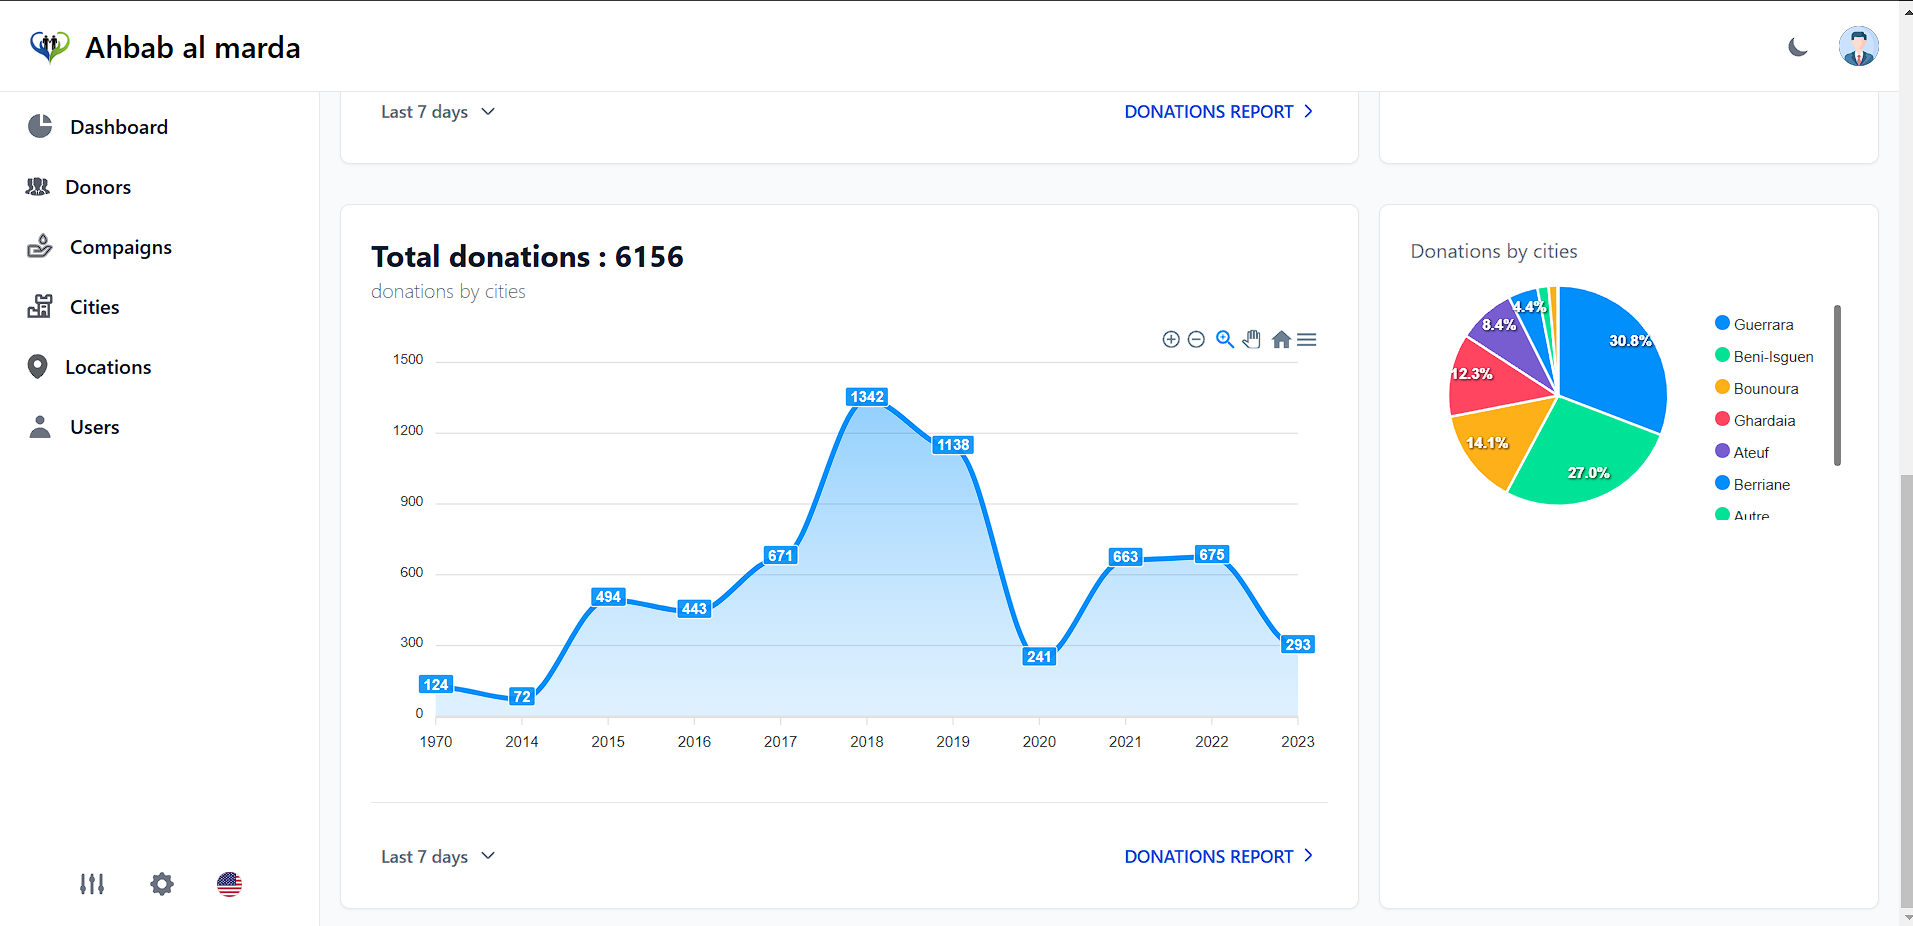Expand the upper Last 7 days dropdown
The width and height of the screenshot is (1913, 926).
click(438, 112)
